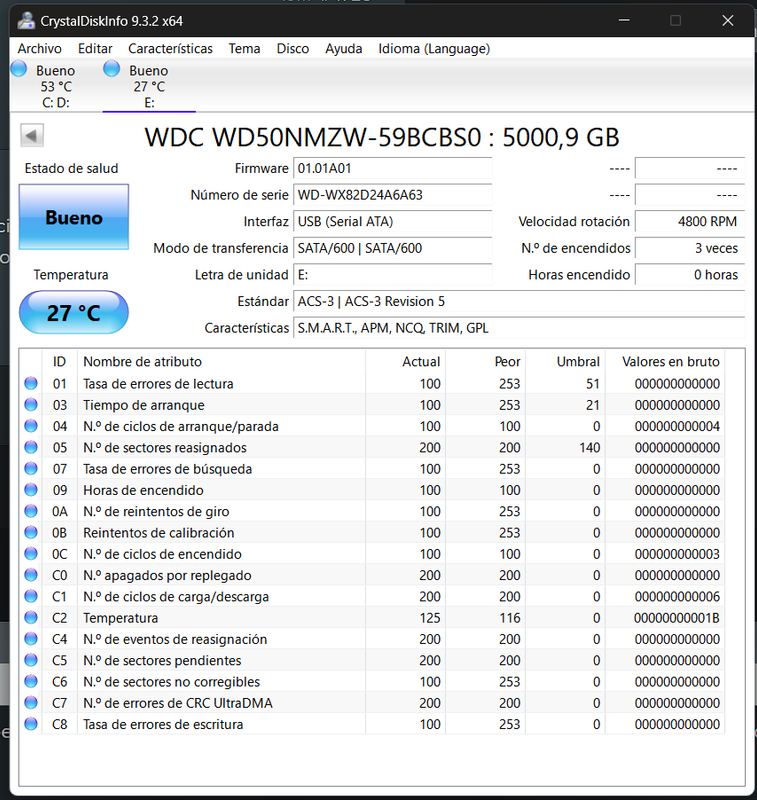The height and width of the screenshot is (800, 757).
Task: Click the Bueno health status button
Action: pyautogui.click(x=74, y=217)
